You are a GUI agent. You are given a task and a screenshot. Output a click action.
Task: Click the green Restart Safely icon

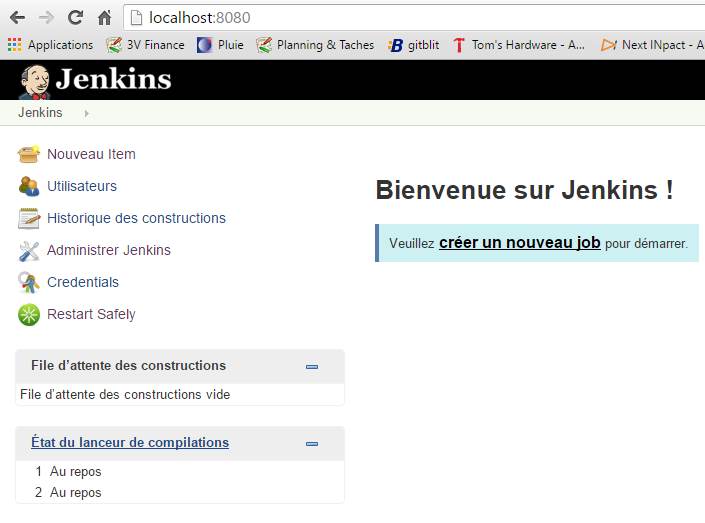[x=29, y=314]
